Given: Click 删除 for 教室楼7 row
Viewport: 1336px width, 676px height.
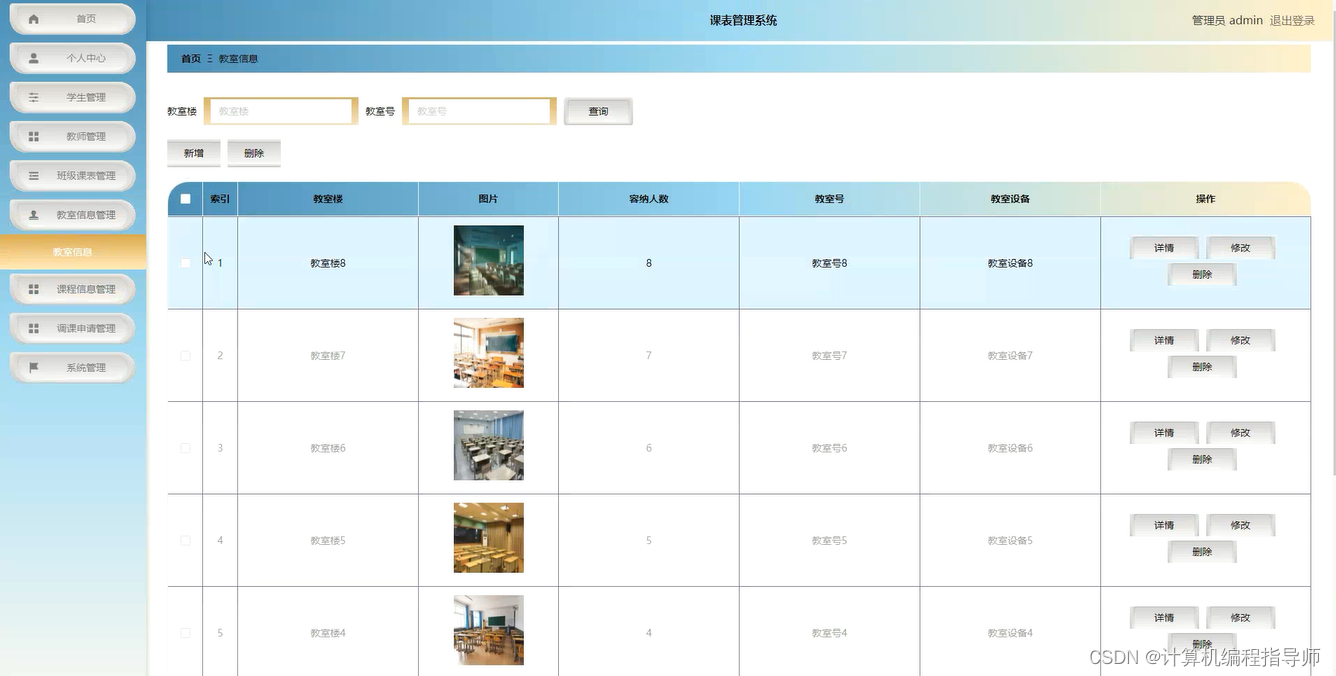Looking at the screenshot, I should (1202, 367).
